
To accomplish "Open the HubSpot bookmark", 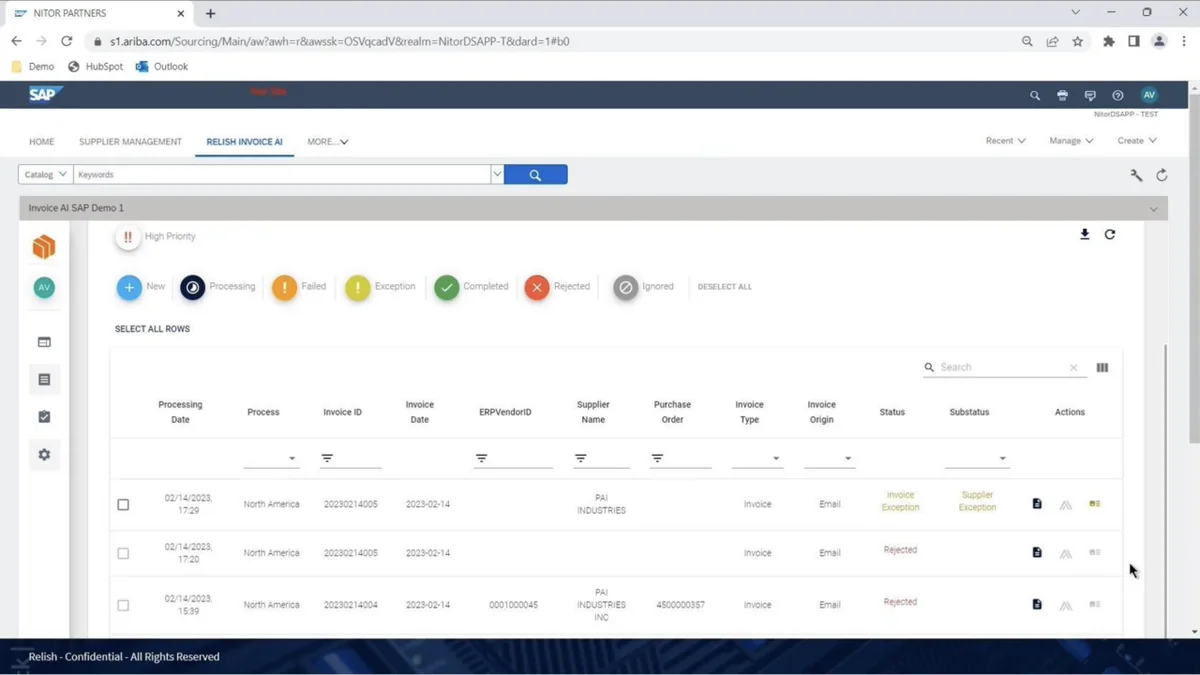I will coord(95,67).
